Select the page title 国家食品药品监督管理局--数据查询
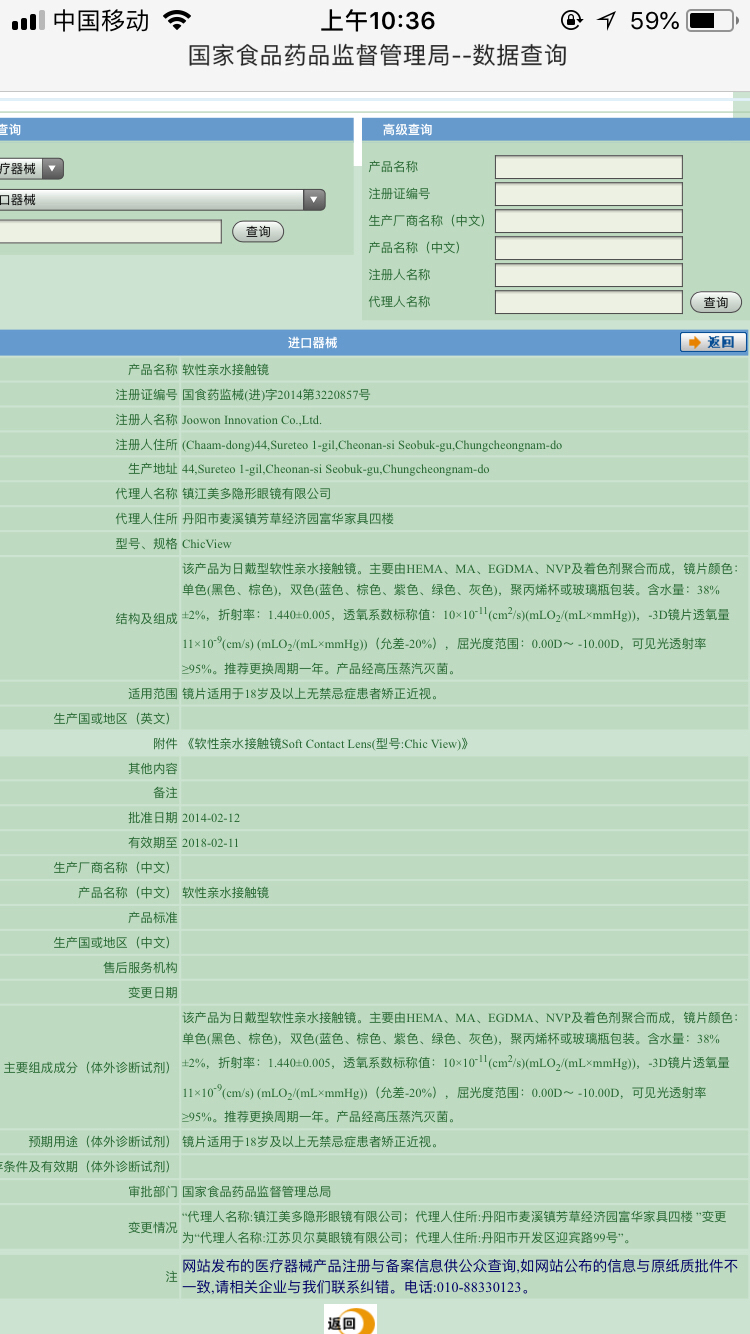750x1334 pixels. (x=377, y=55)
